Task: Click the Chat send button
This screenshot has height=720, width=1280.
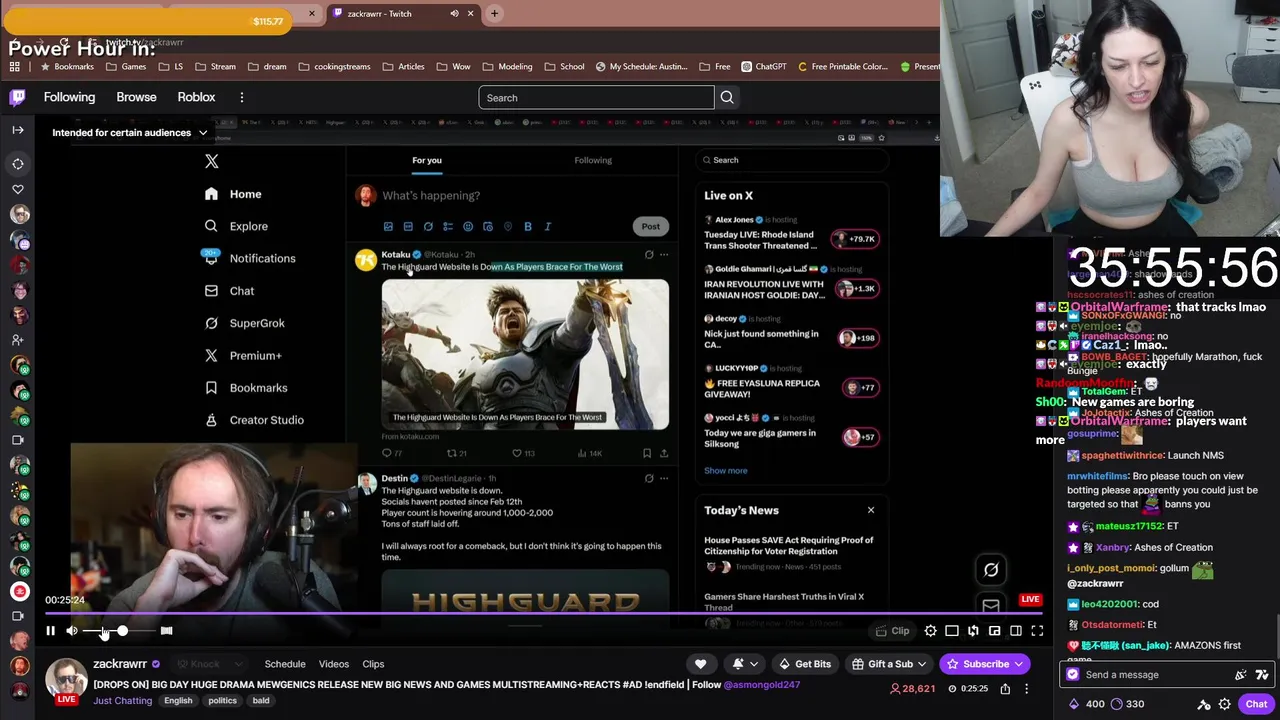Action: point(1256,704)
